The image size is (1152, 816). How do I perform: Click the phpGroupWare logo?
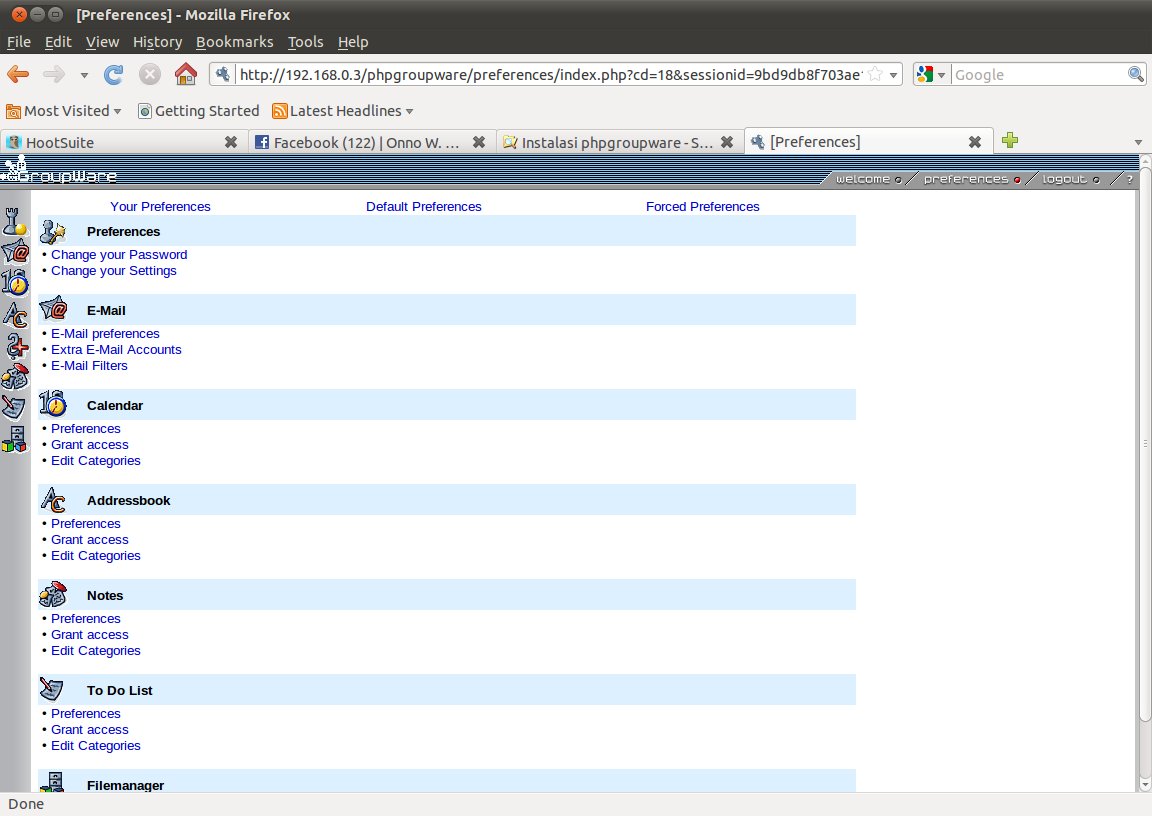pyautogui.click(x=59, y=170)
